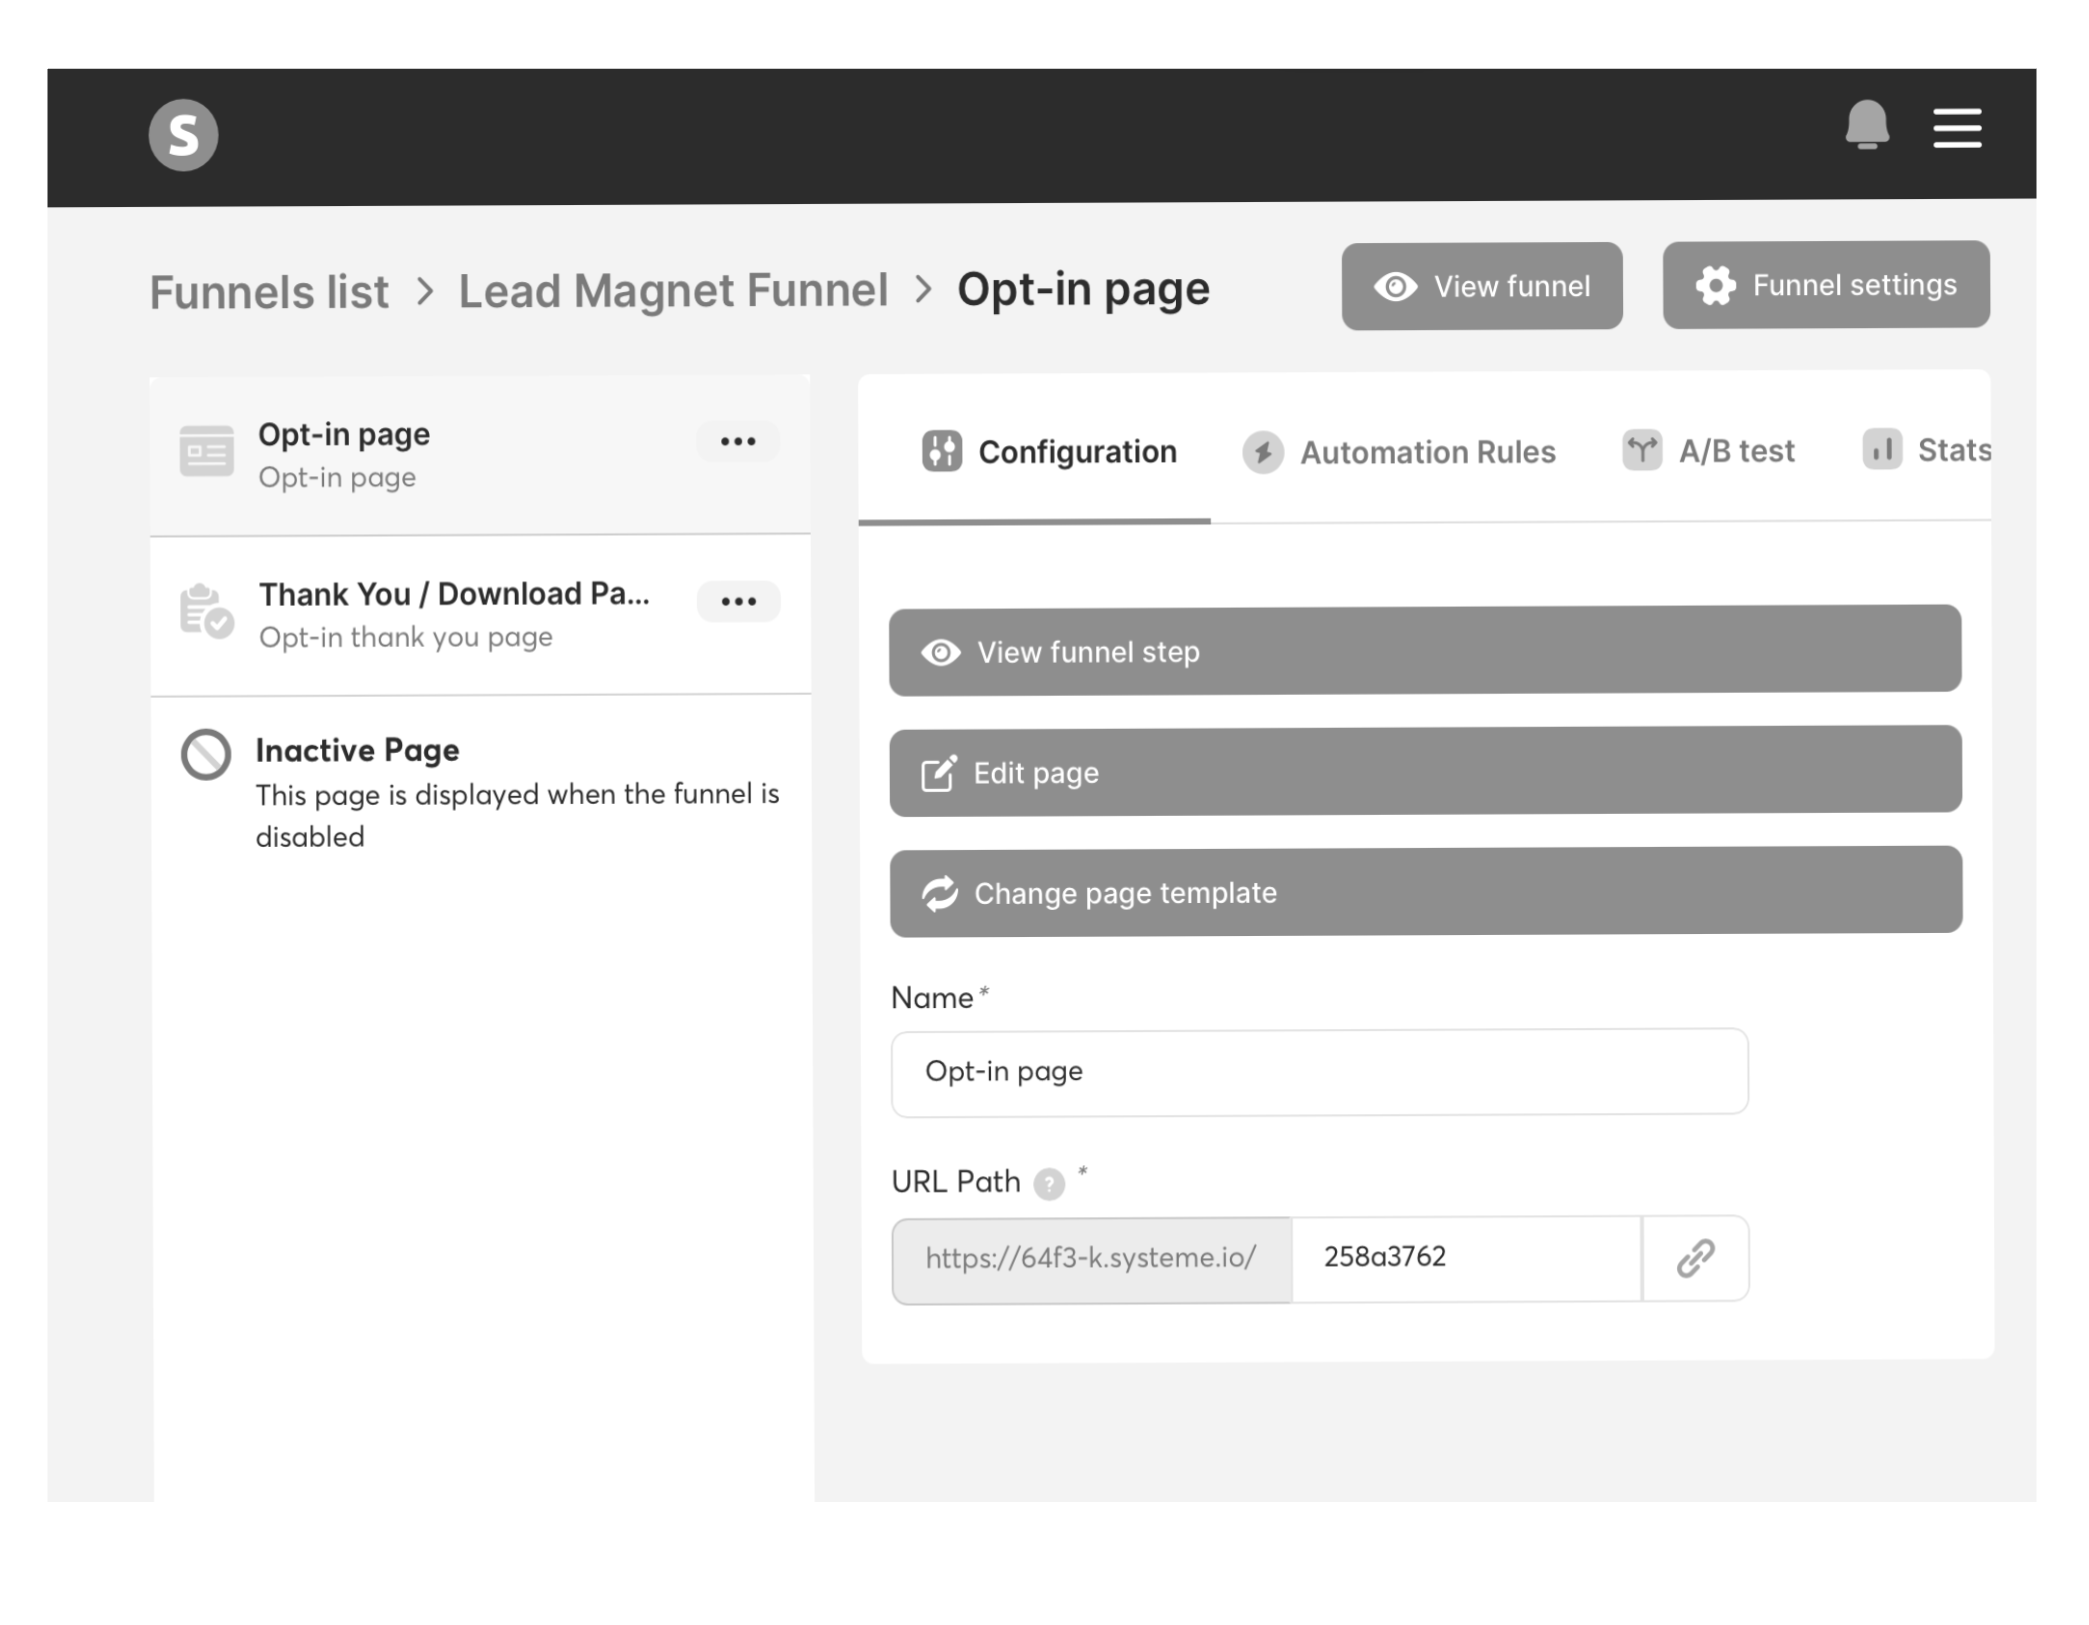Click the Edit page button
Viewport: 2089px width, 1625px height.
(x=1425, y=771)
